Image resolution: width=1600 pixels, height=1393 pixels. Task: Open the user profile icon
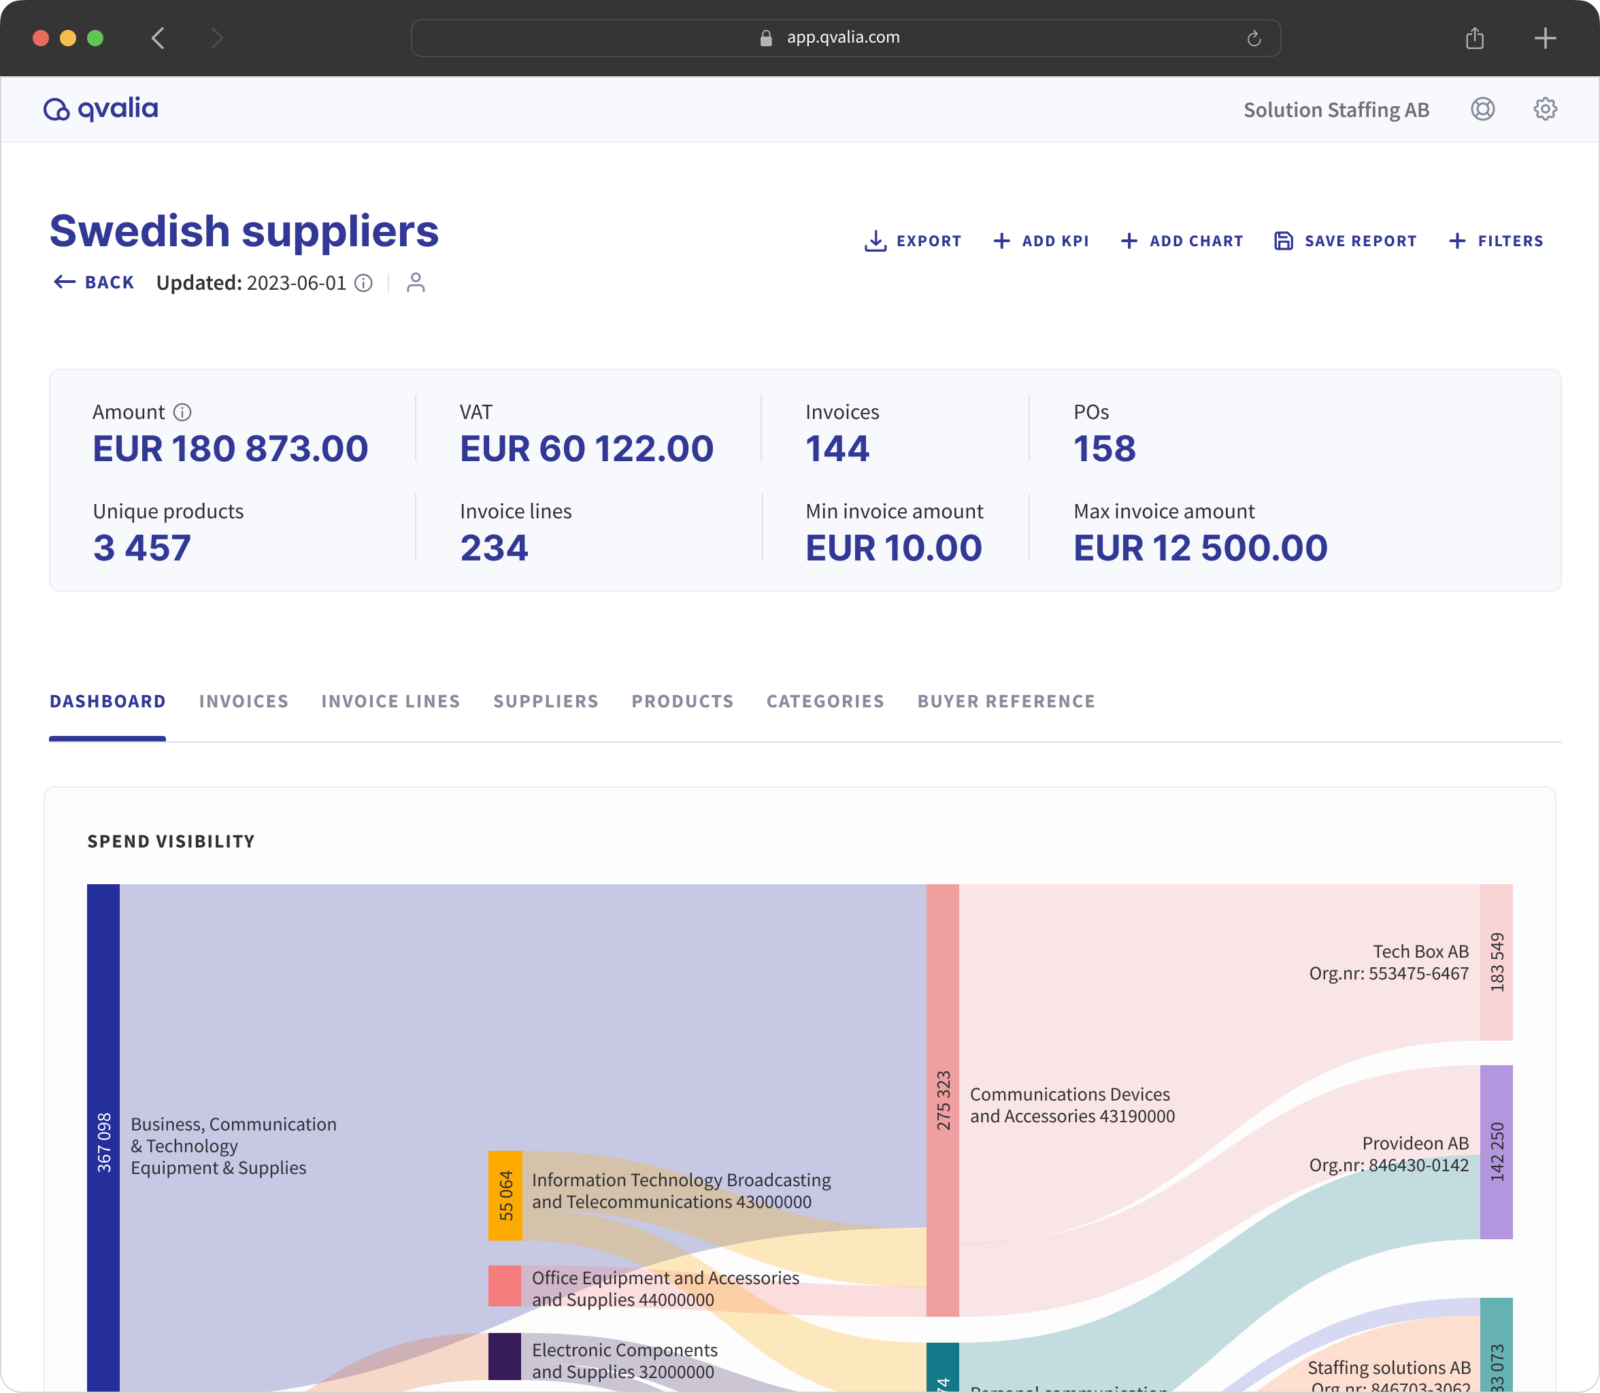tap(1483, 109)
